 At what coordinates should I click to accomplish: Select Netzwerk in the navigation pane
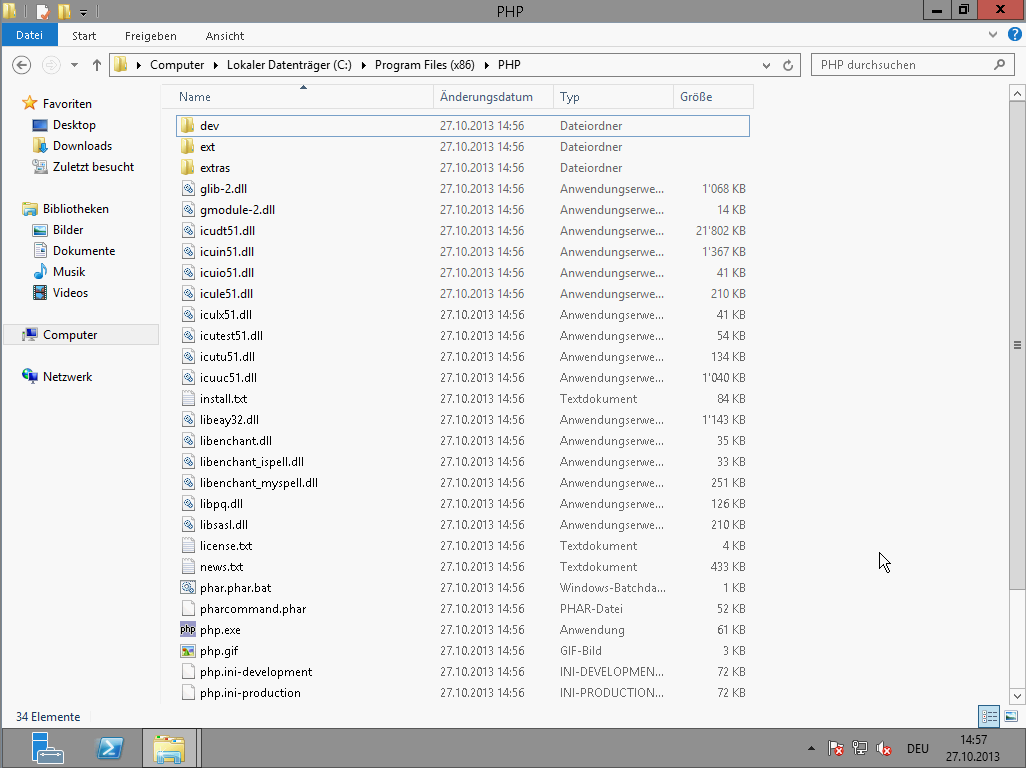click(x=67, y=376)
